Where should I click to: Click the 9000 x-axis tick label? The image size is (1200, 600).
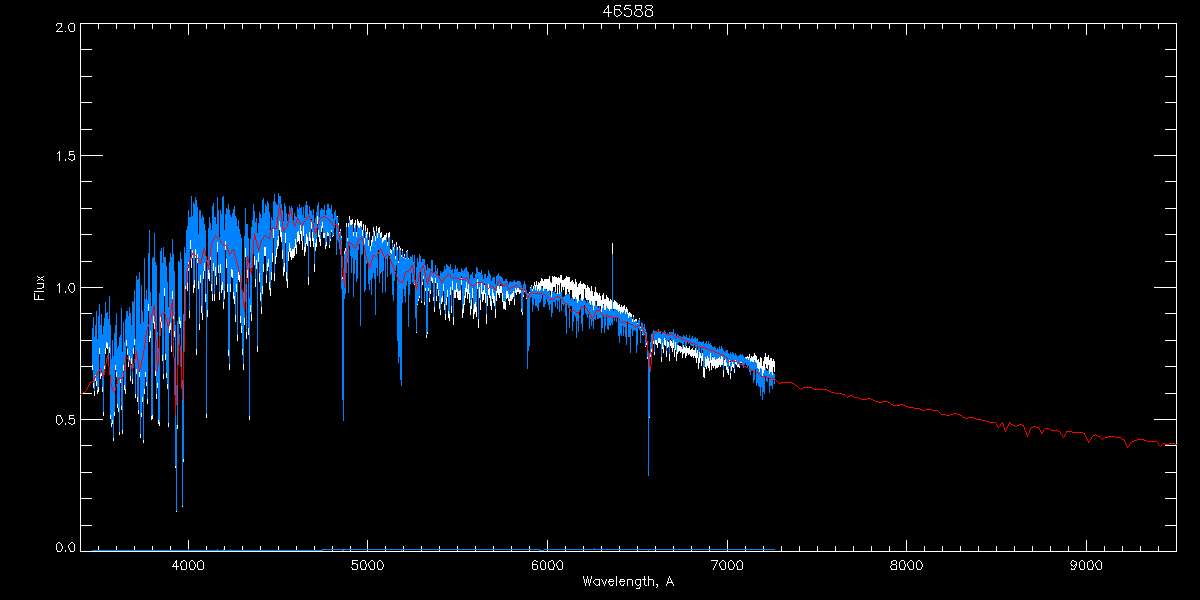click(1086, 564)
